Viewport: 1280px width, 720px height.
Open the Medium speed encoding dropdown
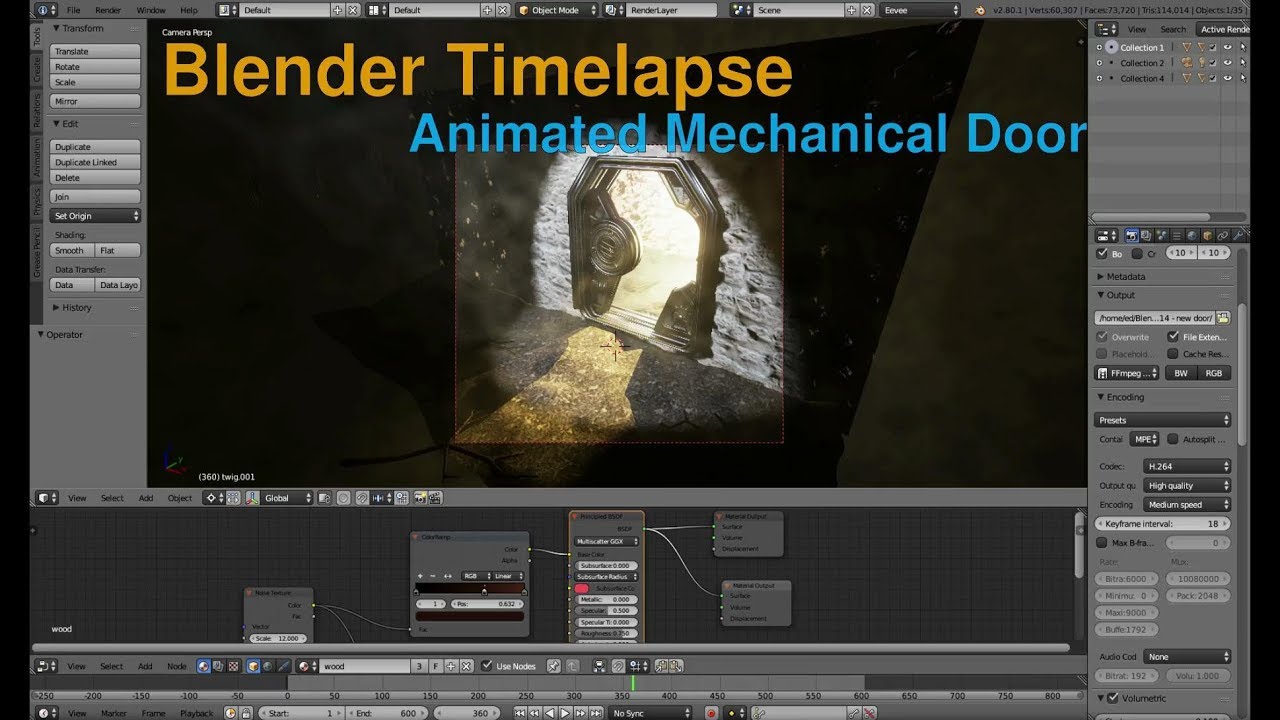[1188, 504]
